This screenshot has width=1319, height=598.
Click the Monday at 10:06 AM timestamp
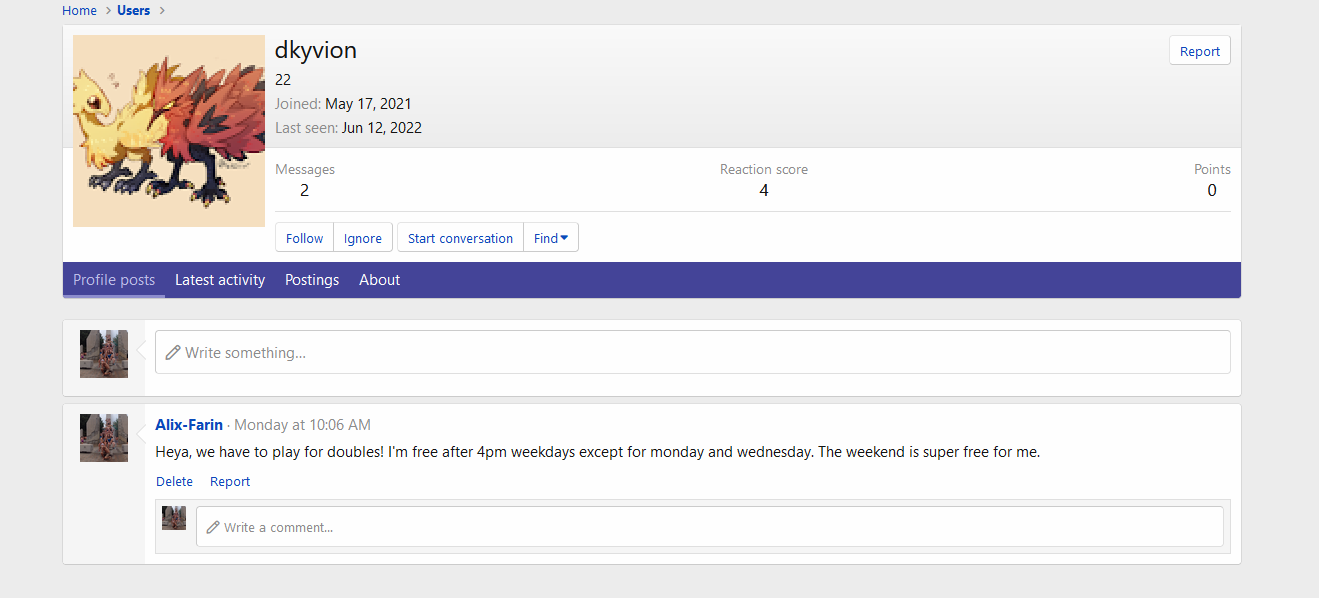pos(302,425)
